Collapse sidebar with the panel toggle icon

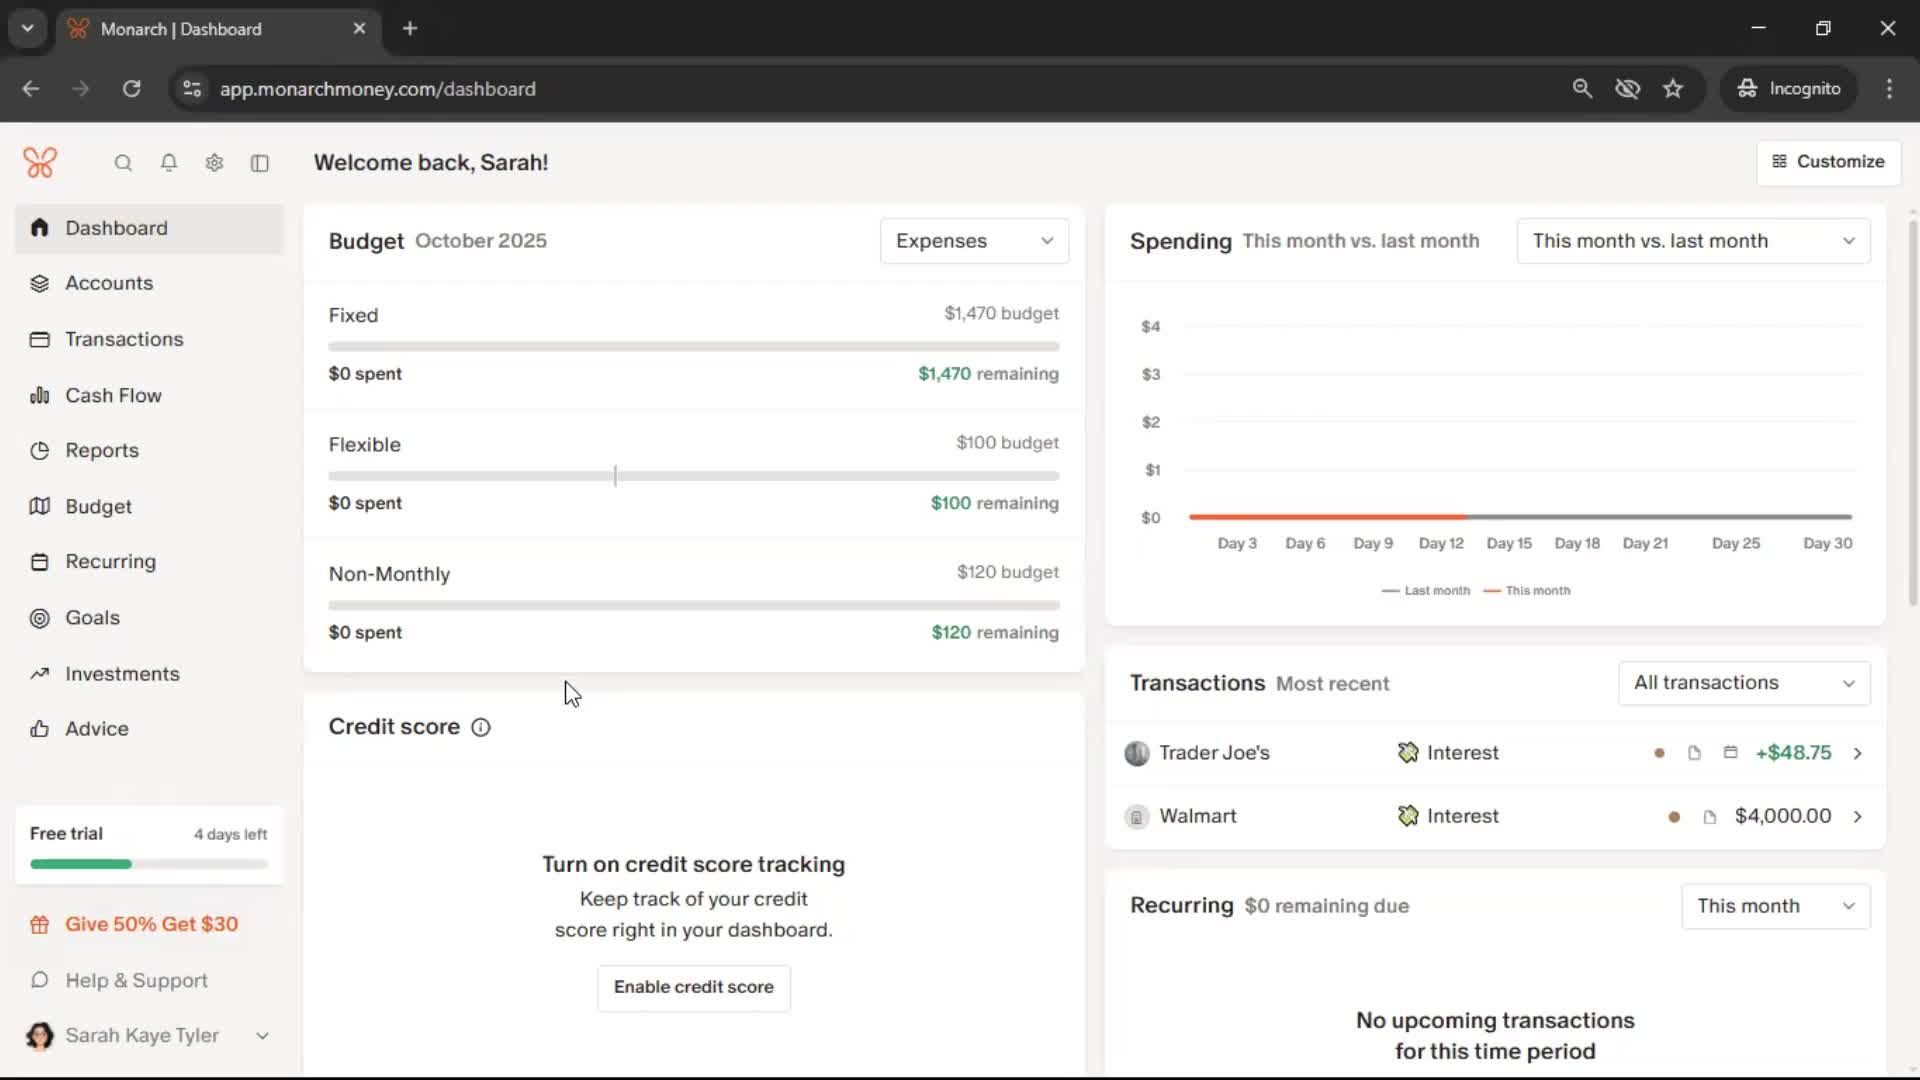click(x=260, y=163)
